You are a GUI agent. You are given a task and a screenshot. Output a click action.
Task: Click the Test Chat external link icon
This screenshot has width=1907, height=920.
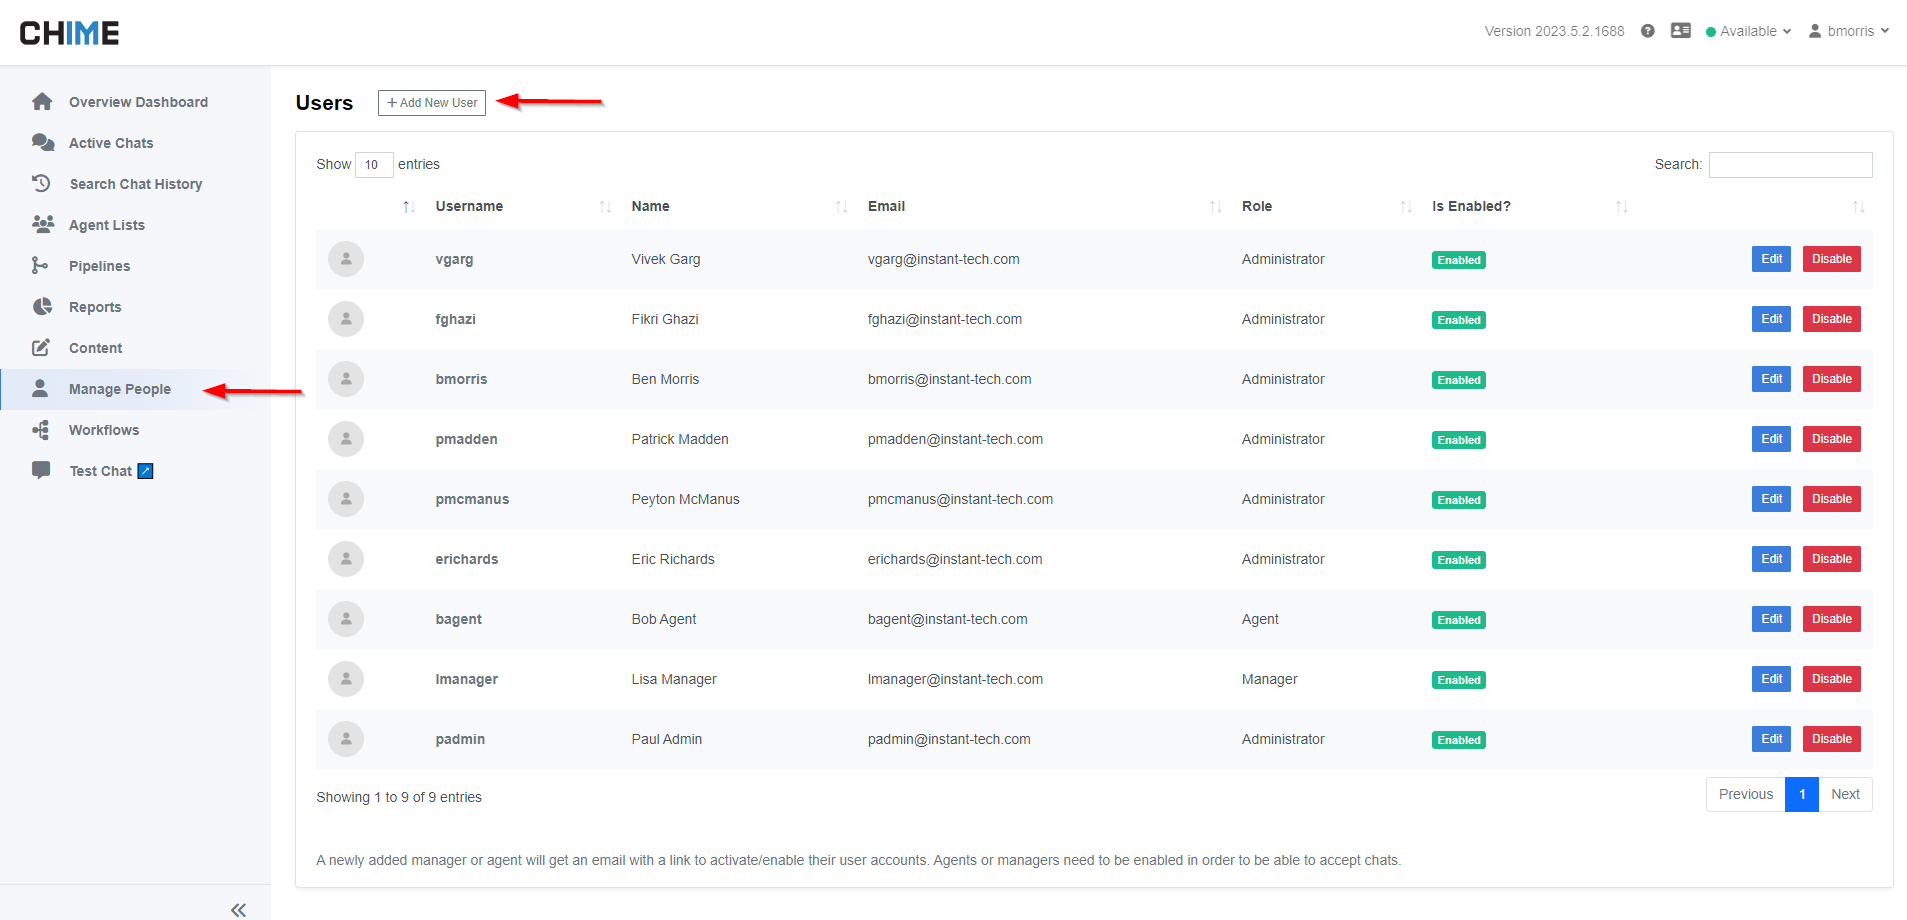(x=146, y=471)
